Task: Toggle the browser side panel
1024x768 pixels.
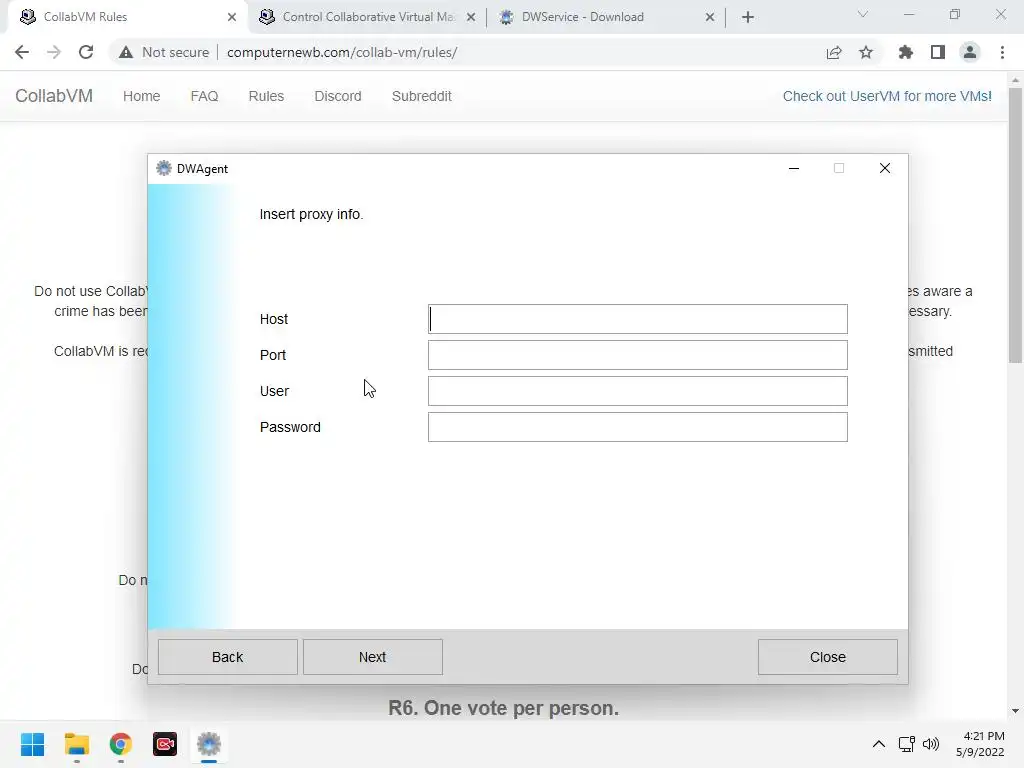Action: click(938, 52)
